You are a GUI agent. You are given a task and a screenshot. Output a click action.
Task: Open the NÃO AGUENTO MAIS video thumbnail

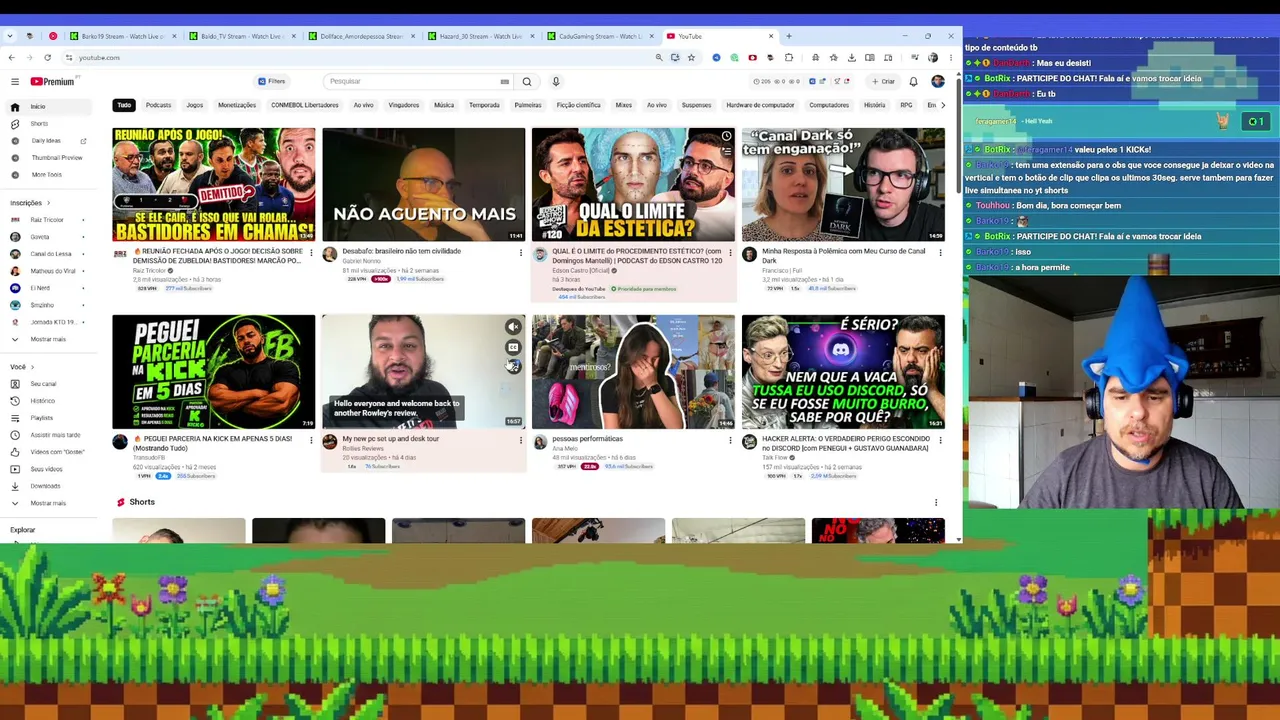tap(424, 185)
